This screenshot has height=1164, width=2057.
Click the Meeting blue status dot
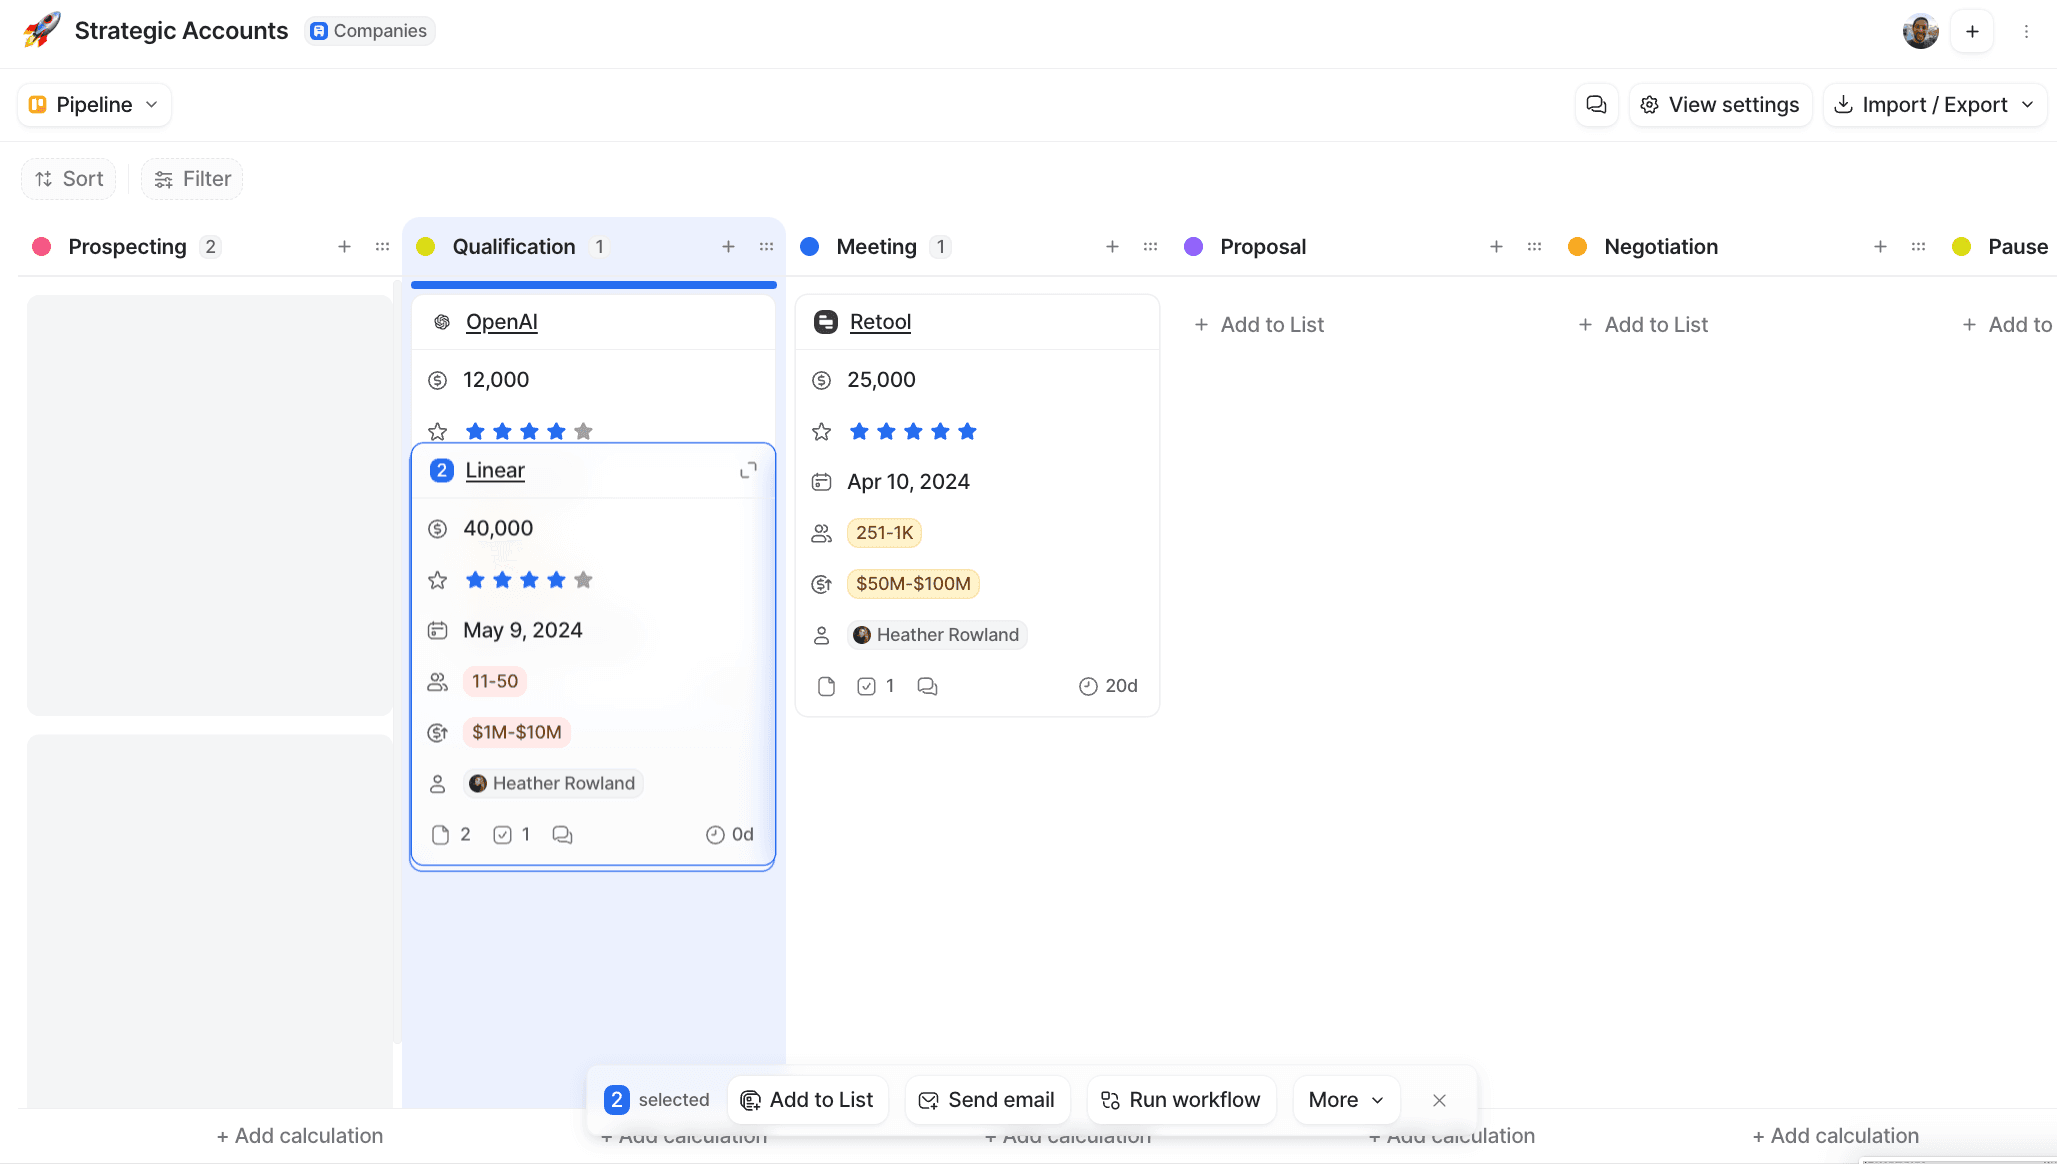(x=810, y=247)
